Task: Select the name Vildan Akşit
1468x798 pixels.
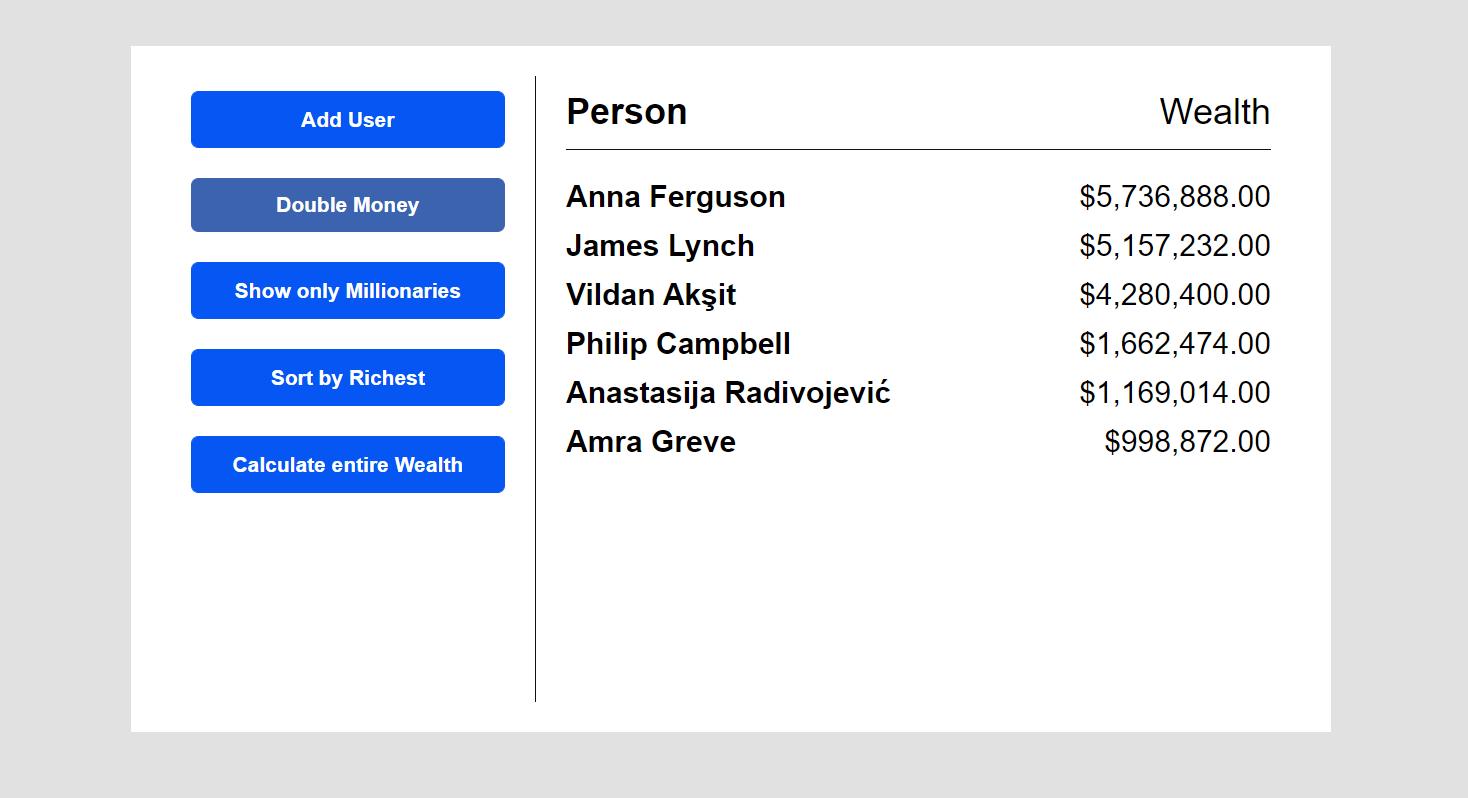Action: pos(651,295)
